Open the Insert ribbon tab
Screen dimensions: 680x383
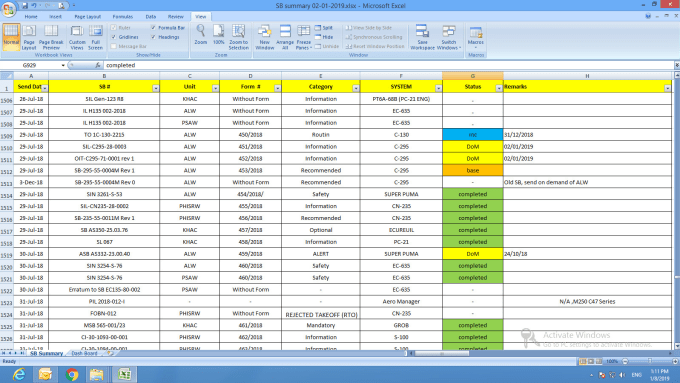coord(55,16)
